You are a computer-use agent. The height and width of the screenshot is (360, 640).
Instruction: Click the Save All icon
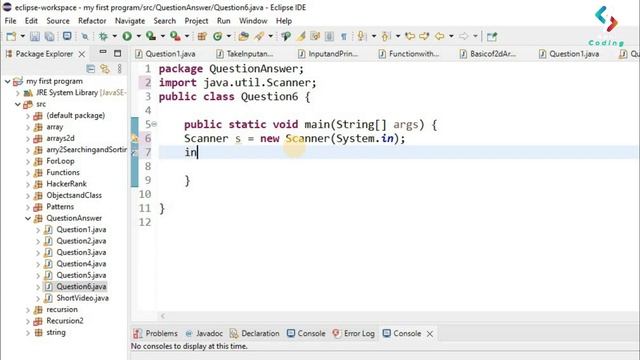[x=49, y=36]
